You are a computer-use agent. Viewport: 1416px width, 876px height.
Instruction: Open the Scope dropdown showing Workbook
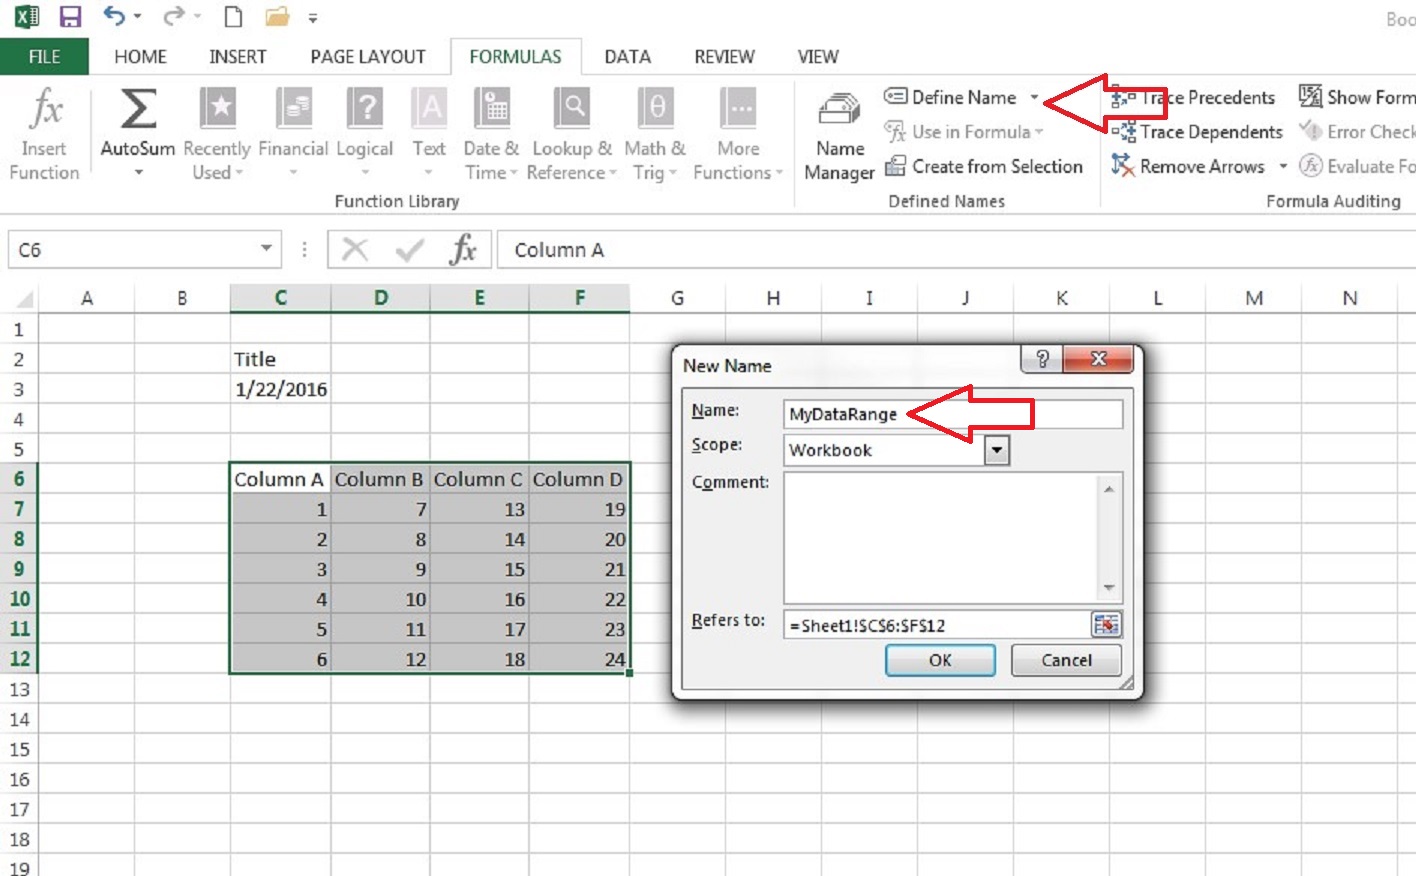(x=996, y=450)
